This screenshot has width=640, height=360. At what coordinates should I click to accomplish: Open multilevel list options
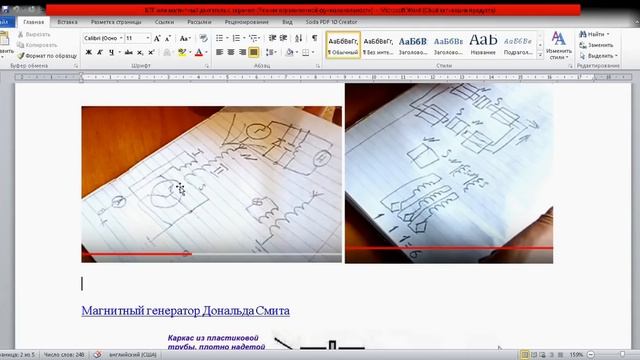(x=254, y=38)
